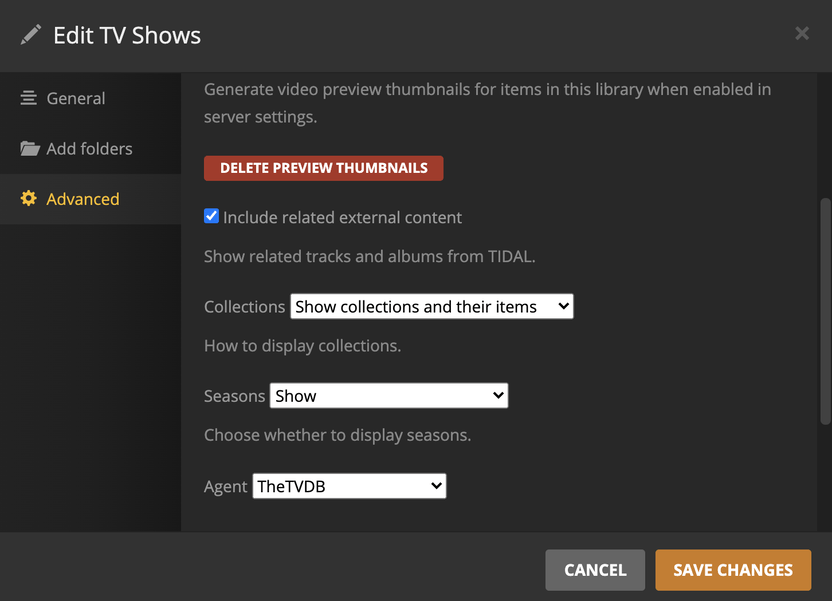This screenshot has height=601, width=832.
Task: Click Save Changes
Action: pos(733,570)
